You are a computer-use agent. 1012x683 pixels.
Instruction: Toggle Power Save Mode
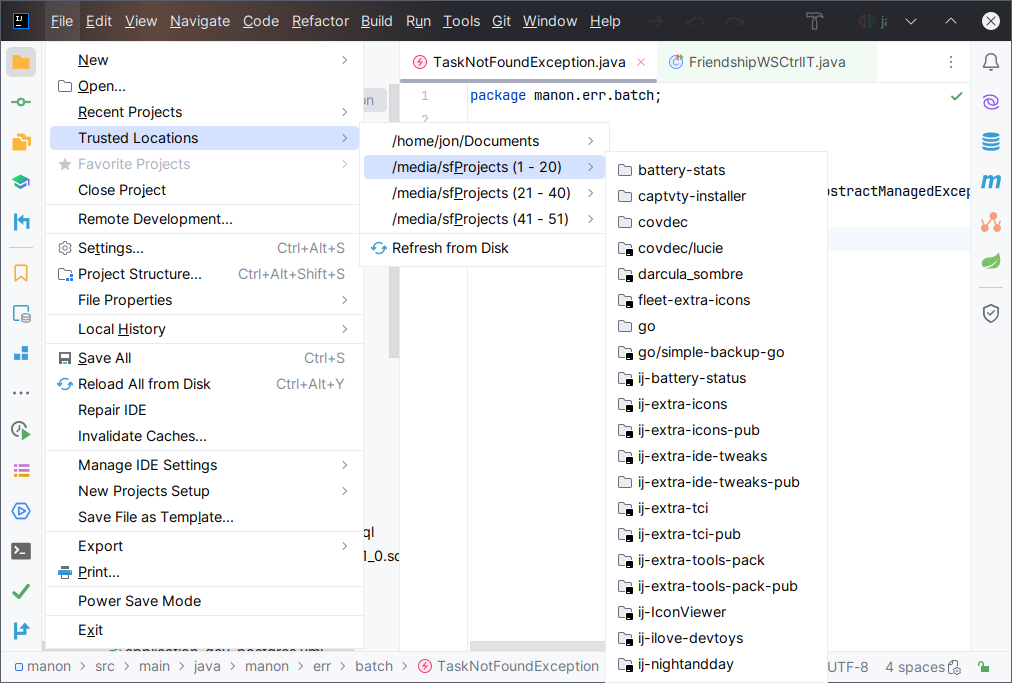coord(204,601)
